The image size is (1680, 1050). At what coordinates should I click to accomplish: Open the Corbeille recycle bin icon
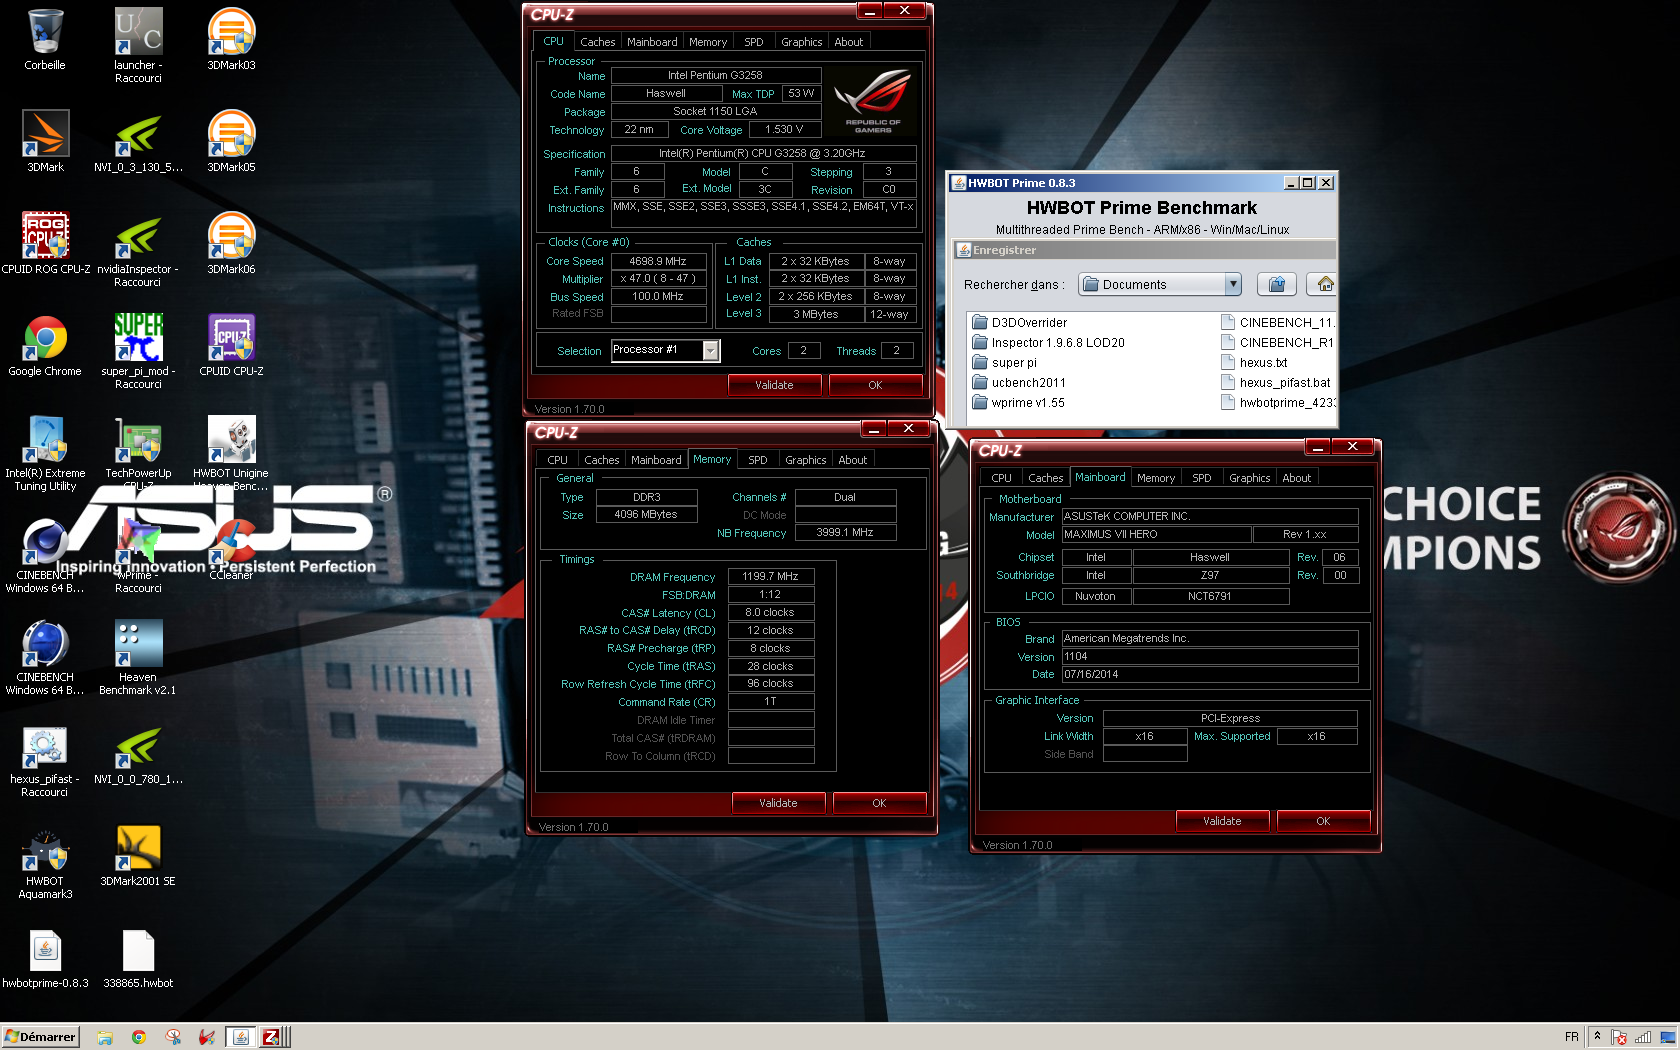45,40
